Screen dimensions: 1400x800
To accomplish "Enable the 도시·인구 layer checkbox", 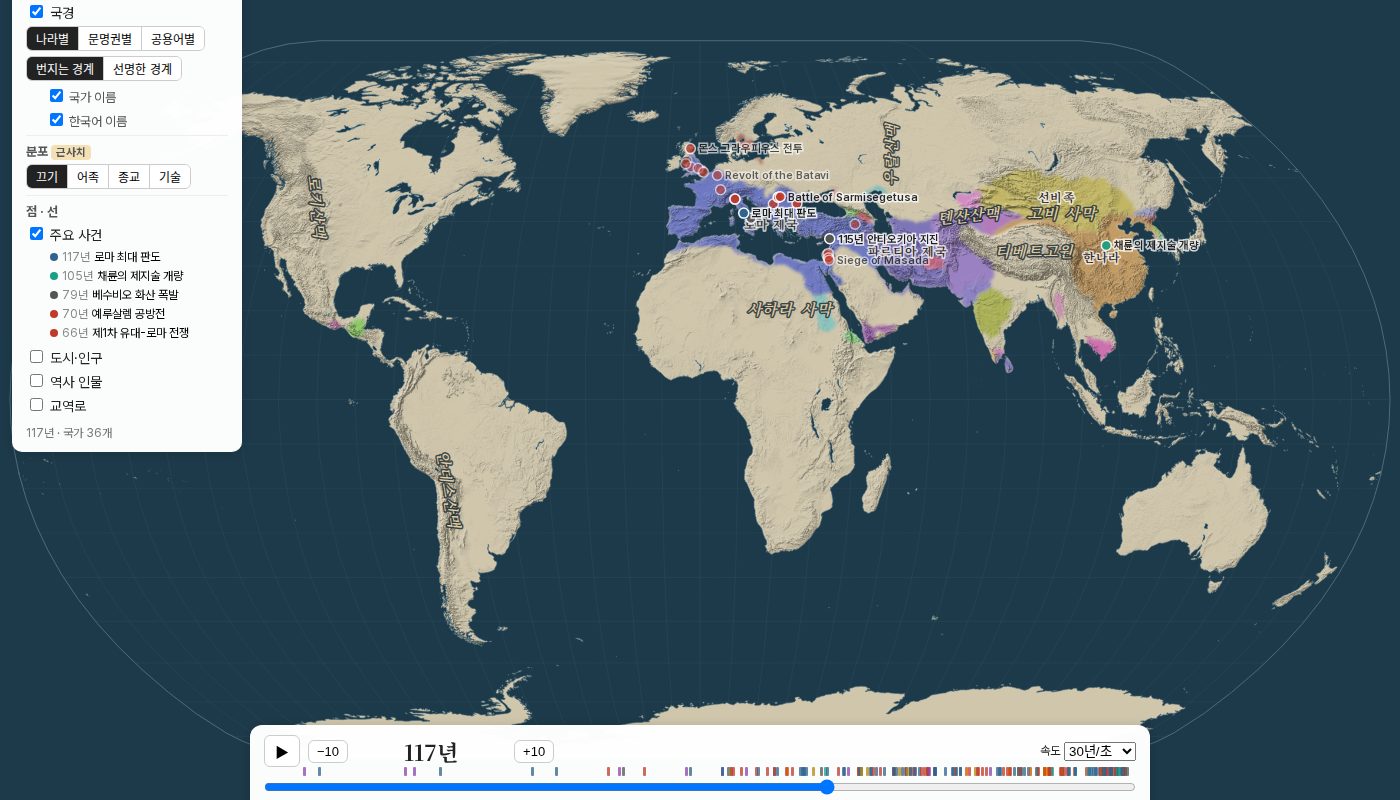I will pyautogui.click(x=37, y=357).
